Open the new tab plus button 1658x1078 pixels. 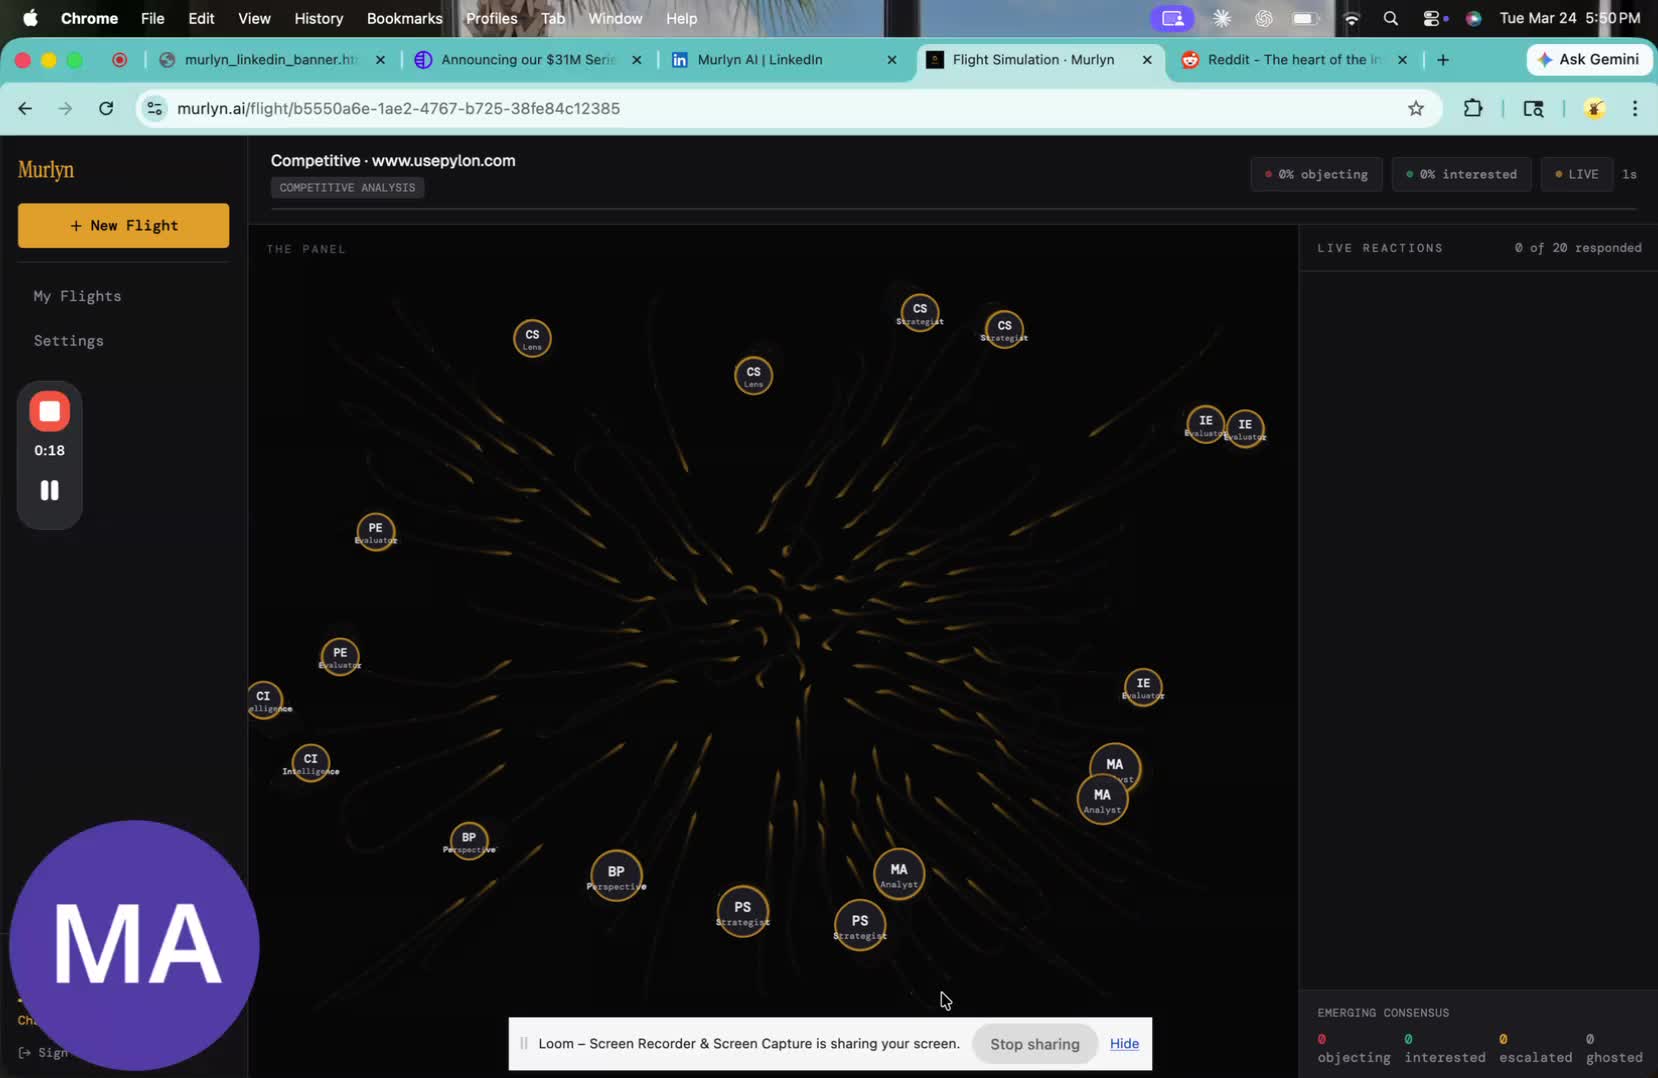pyautogui.click(x=1442, y=60)
